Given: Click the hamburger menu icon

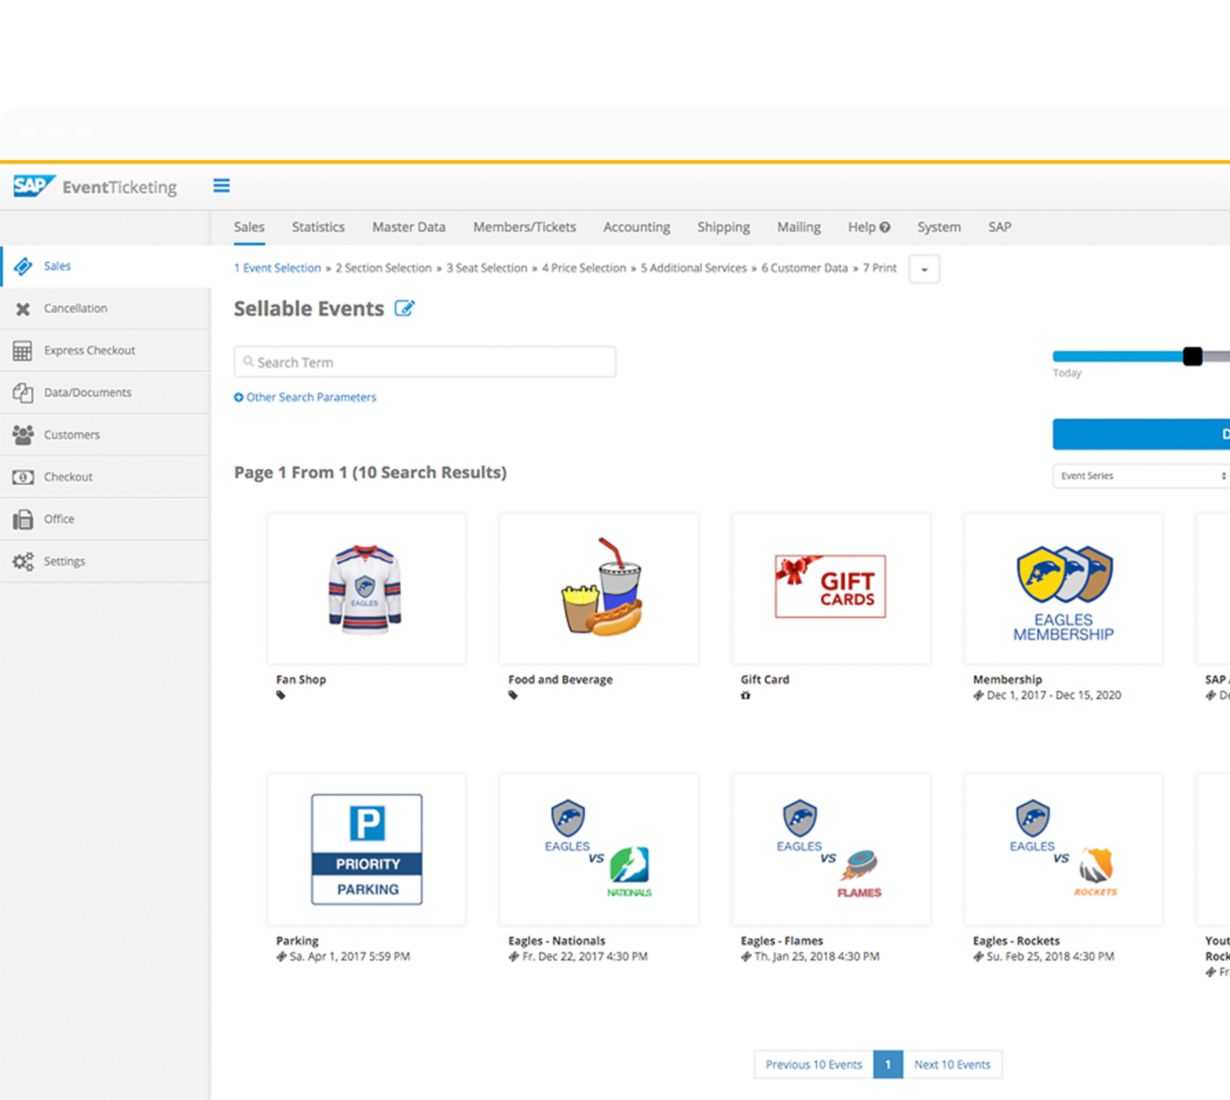Looking at the screenshot, I should point(221,186).
